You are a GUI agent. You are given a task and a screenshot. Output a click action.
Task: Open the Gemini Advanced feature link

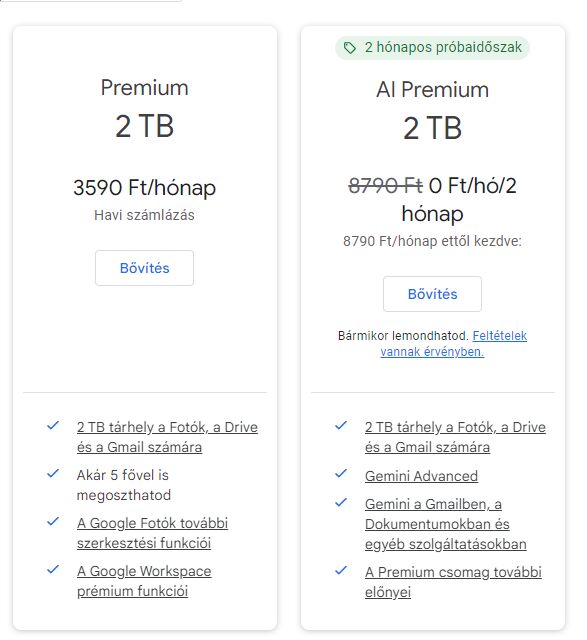tap(421, 476)
